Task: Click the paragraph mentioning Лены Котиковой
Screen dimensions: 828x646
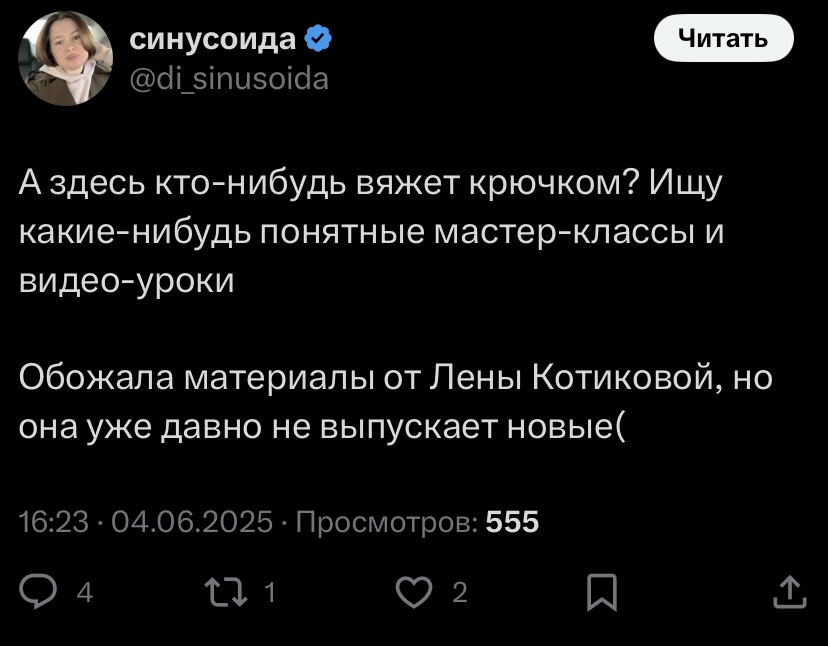Action: pyautogui.click(x=396, y=401)
